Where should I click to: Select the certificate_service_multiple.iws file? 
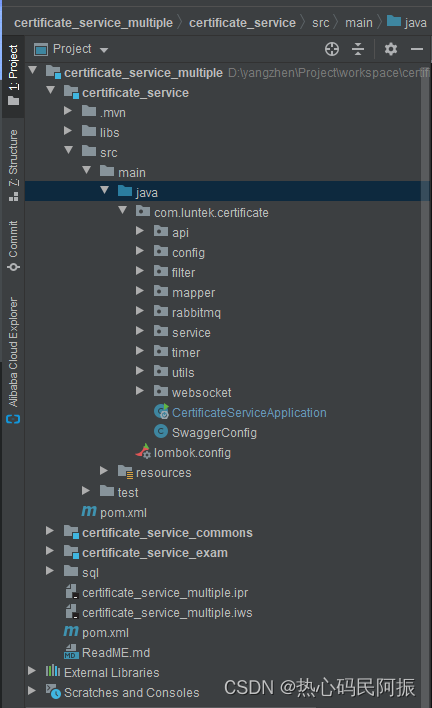pos(167,613)
